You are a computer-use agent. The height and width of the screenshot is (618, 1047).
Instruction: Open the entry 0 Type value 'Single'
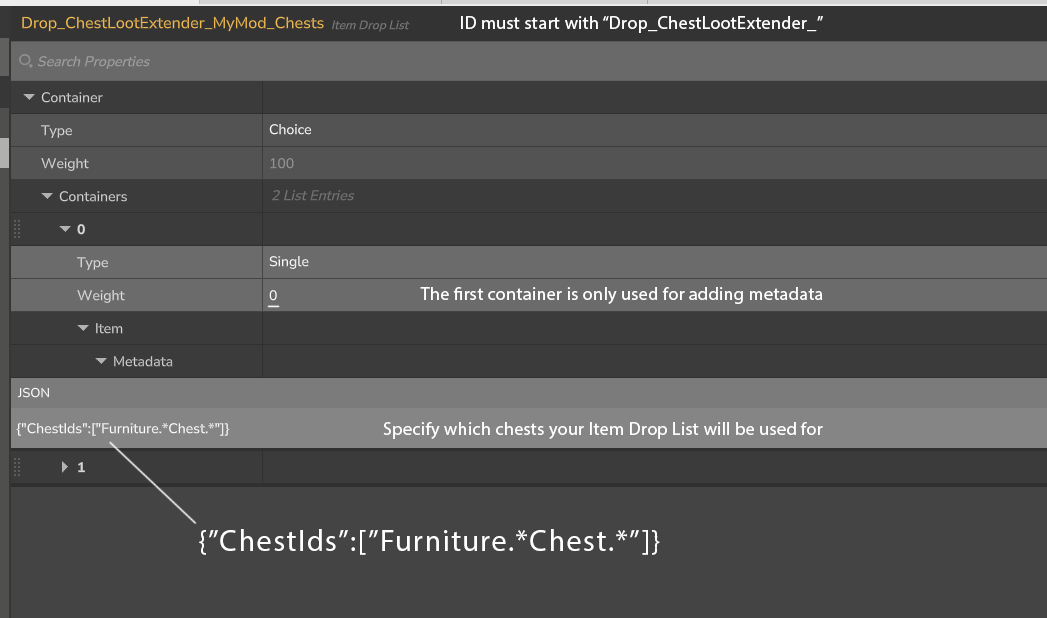coord(289,262)
